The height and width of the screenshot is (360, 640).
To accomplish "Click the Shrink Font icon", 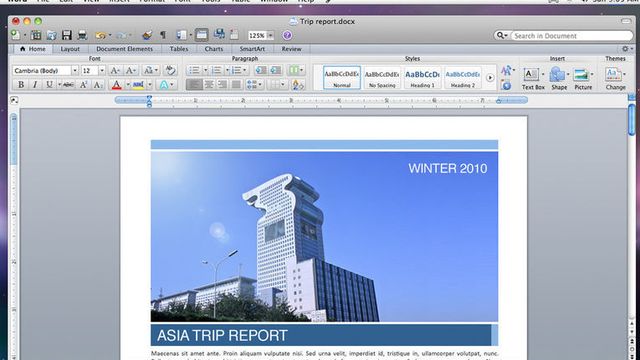I will click(x=130, y=71).
